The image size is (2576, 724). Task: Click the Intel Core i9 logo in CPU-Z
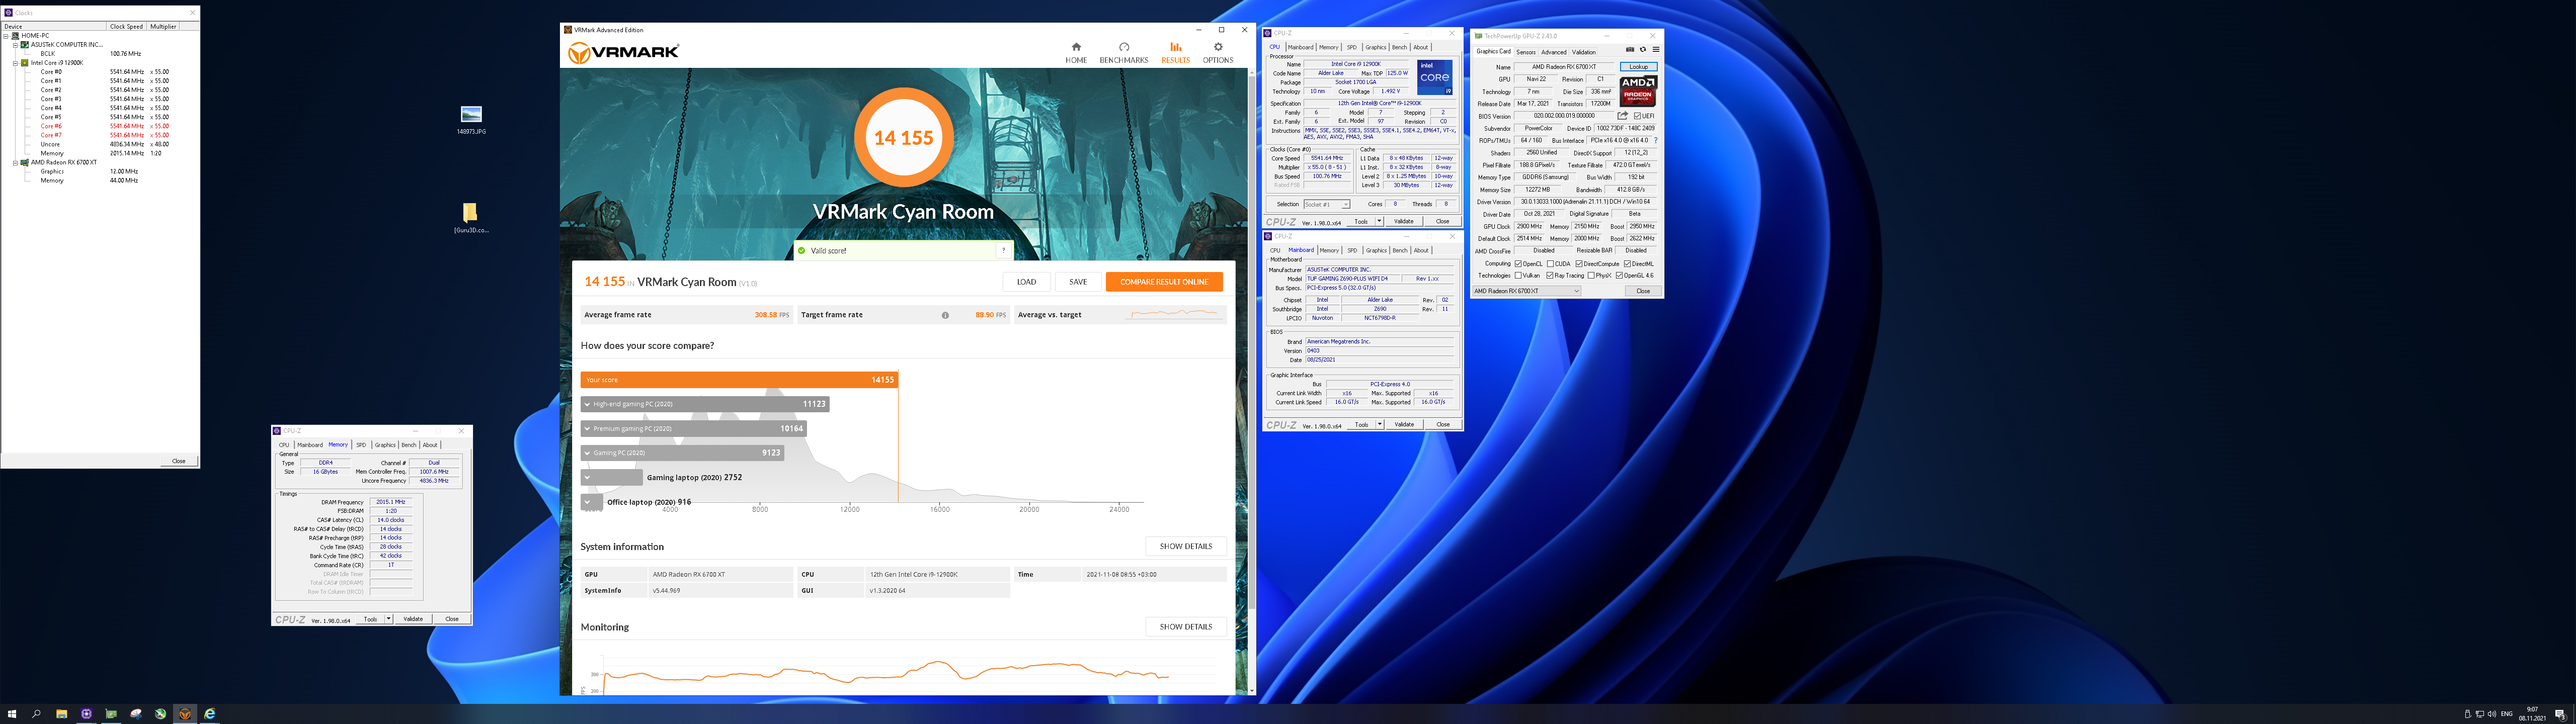(x=1435, y=77)
